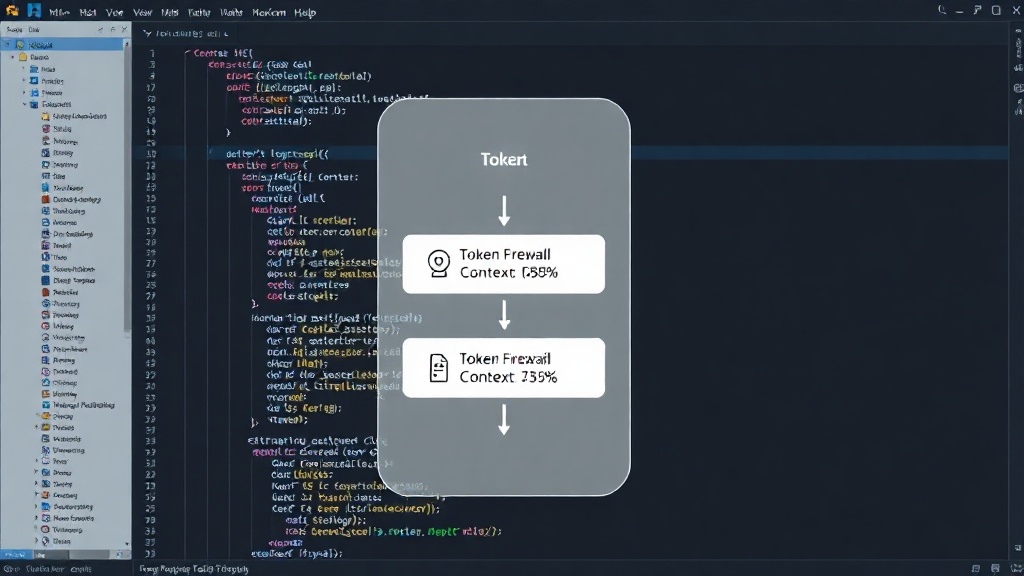The width and height of the screenshot is (1024, 576).
Task: Open the Help menu
Action: (x=305, y=12)
